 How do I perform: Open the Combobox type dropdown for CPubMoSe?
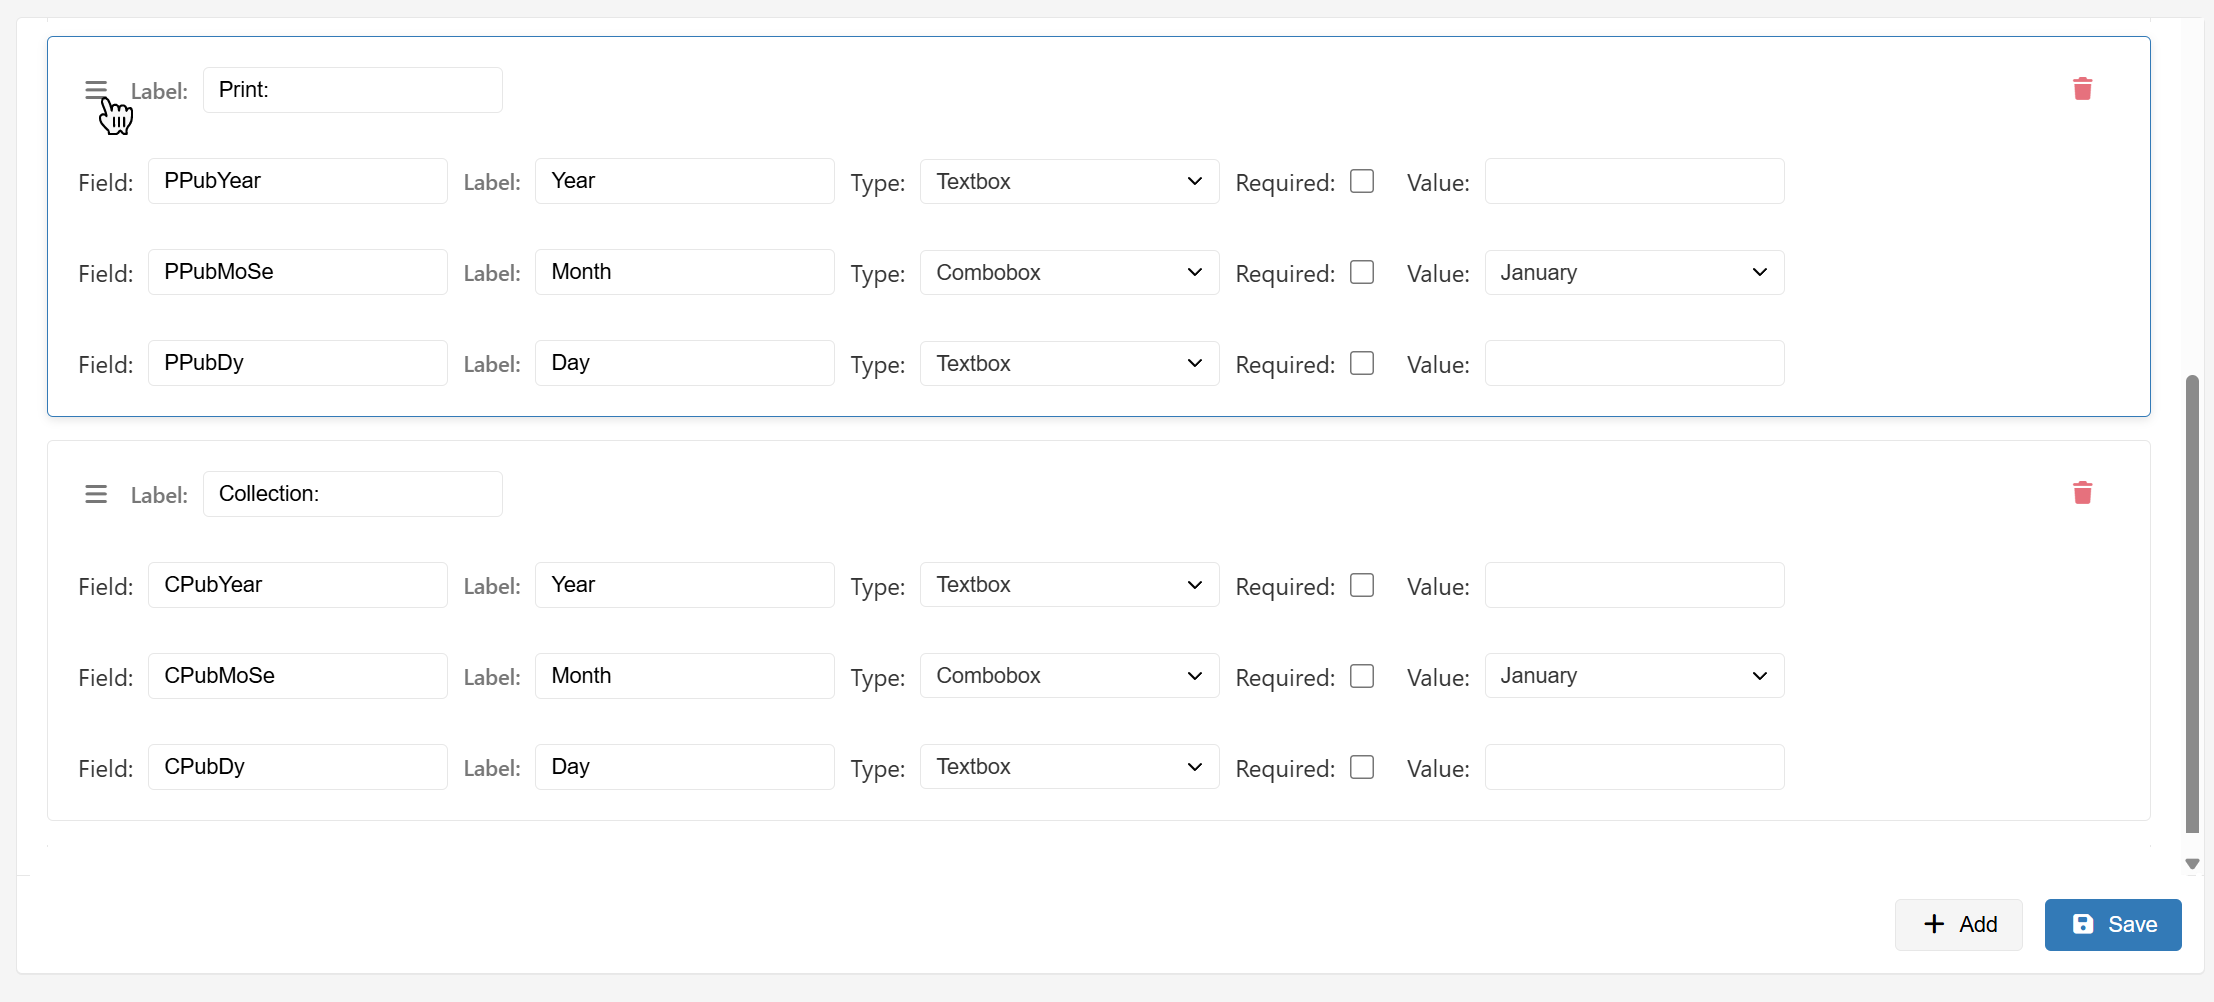click(x=1068, y=675)
